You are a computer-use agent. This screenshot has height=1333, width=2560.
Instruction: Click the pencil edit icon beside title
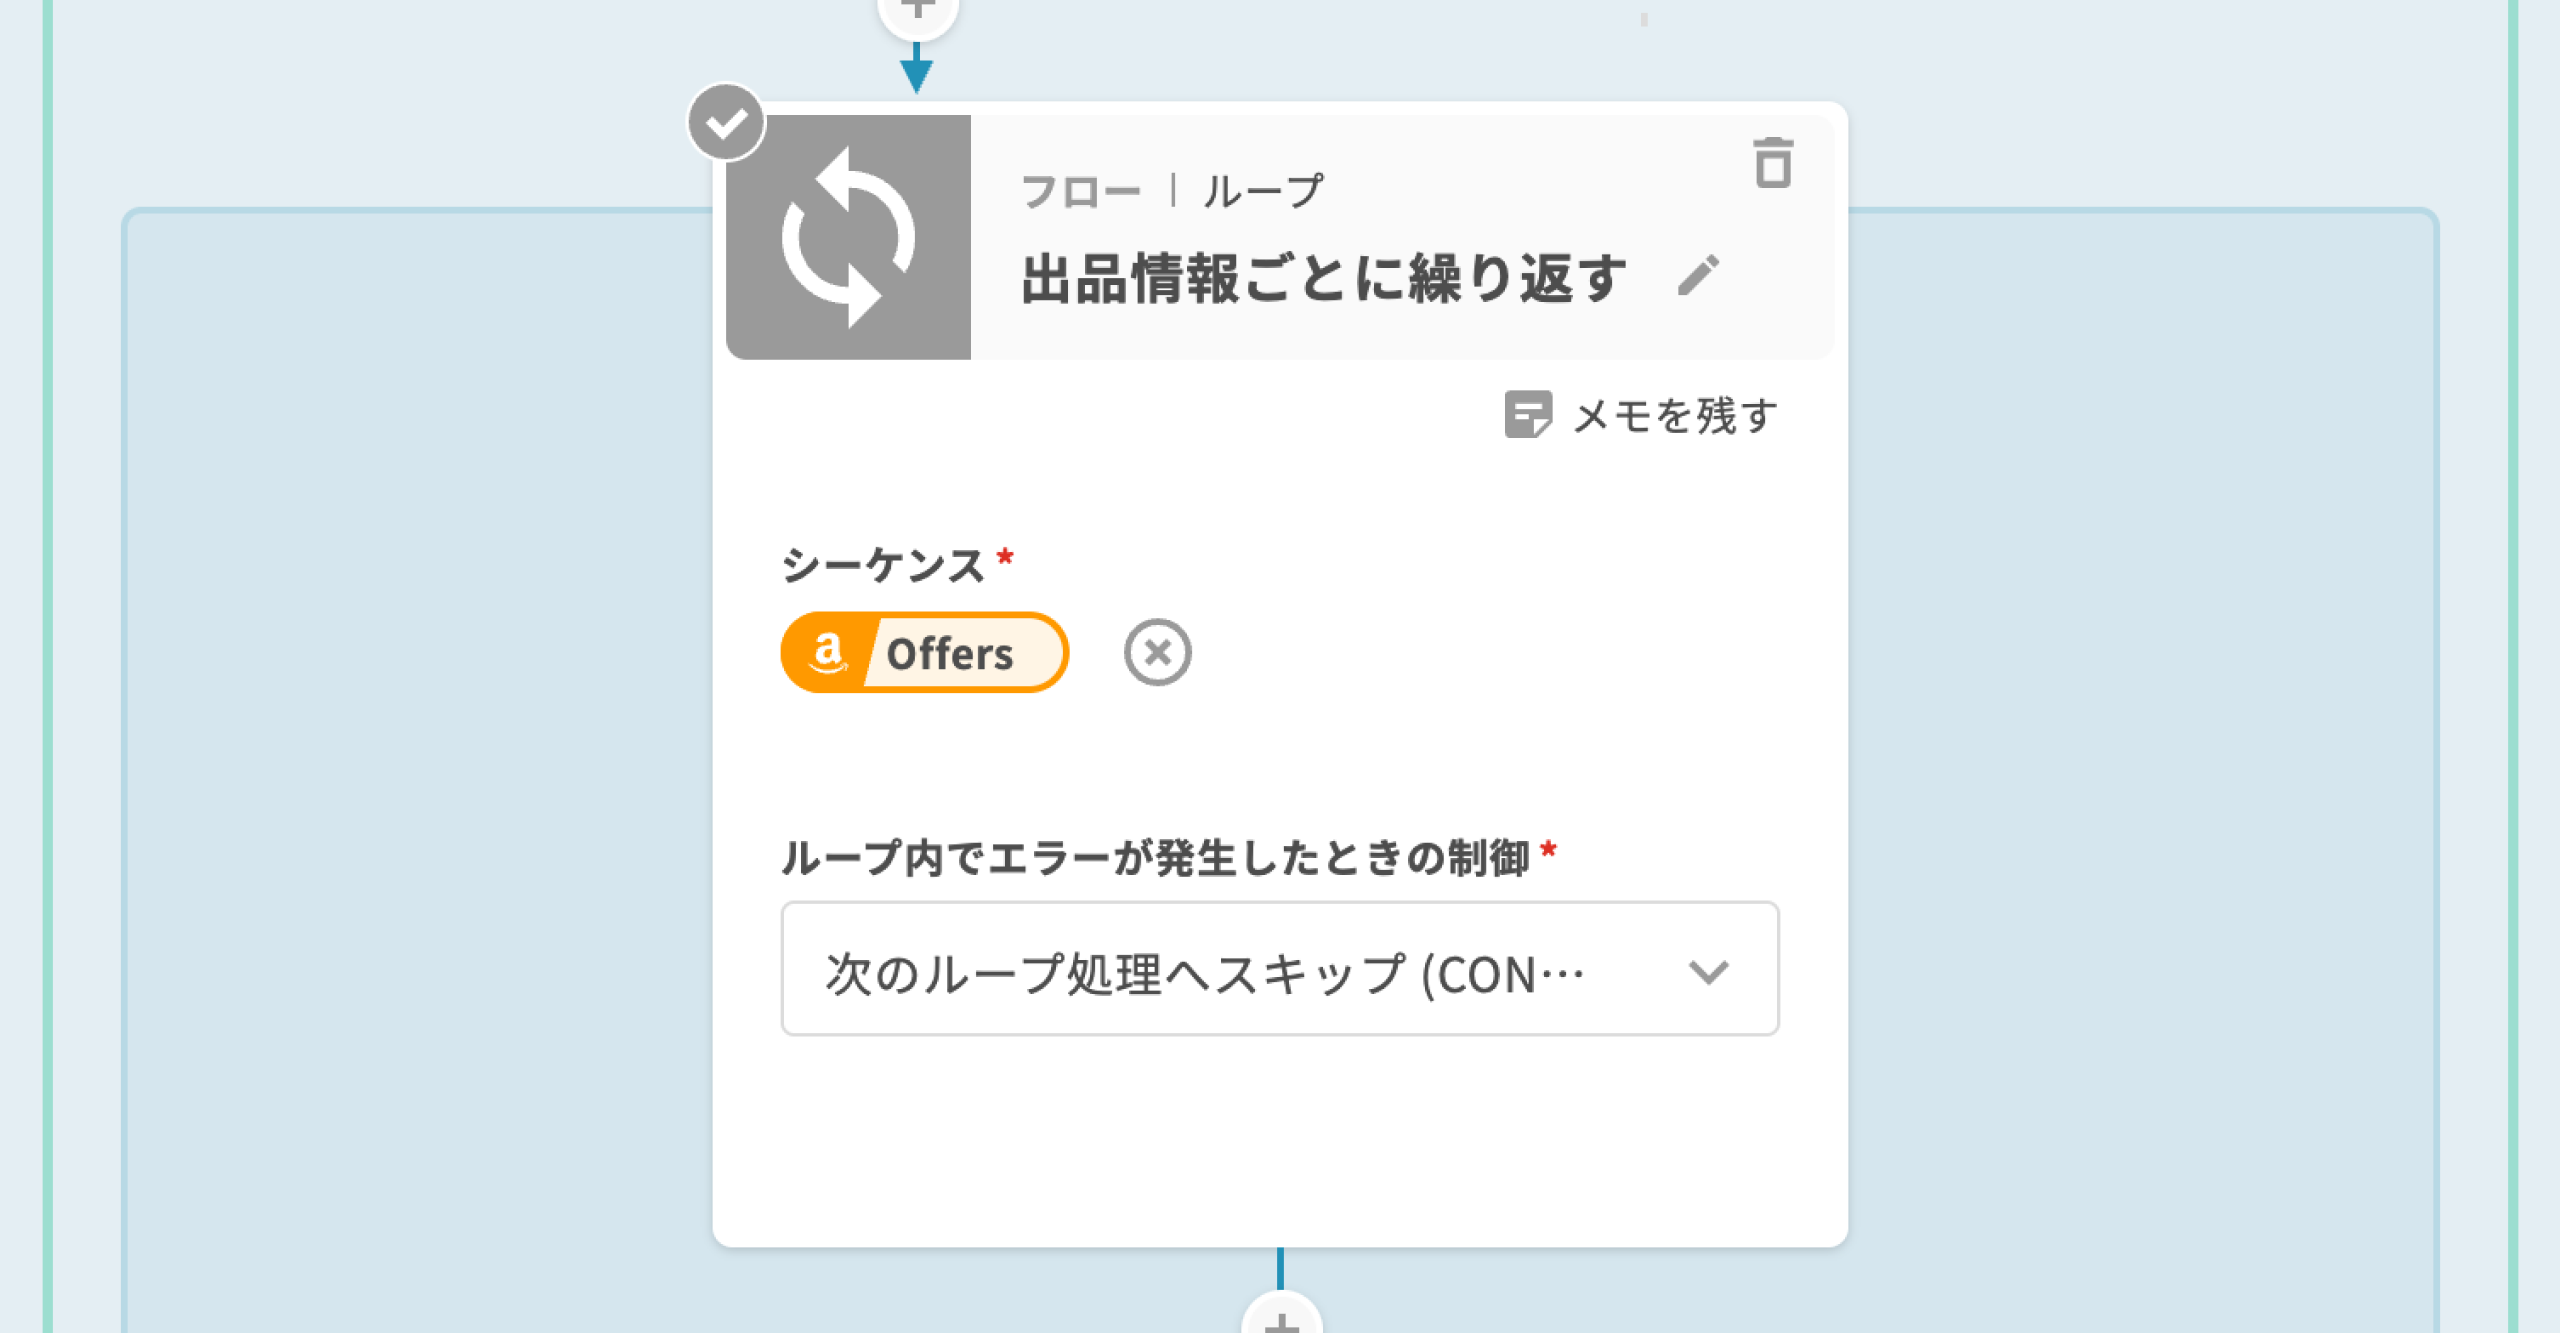click(x=1698, y=275)
